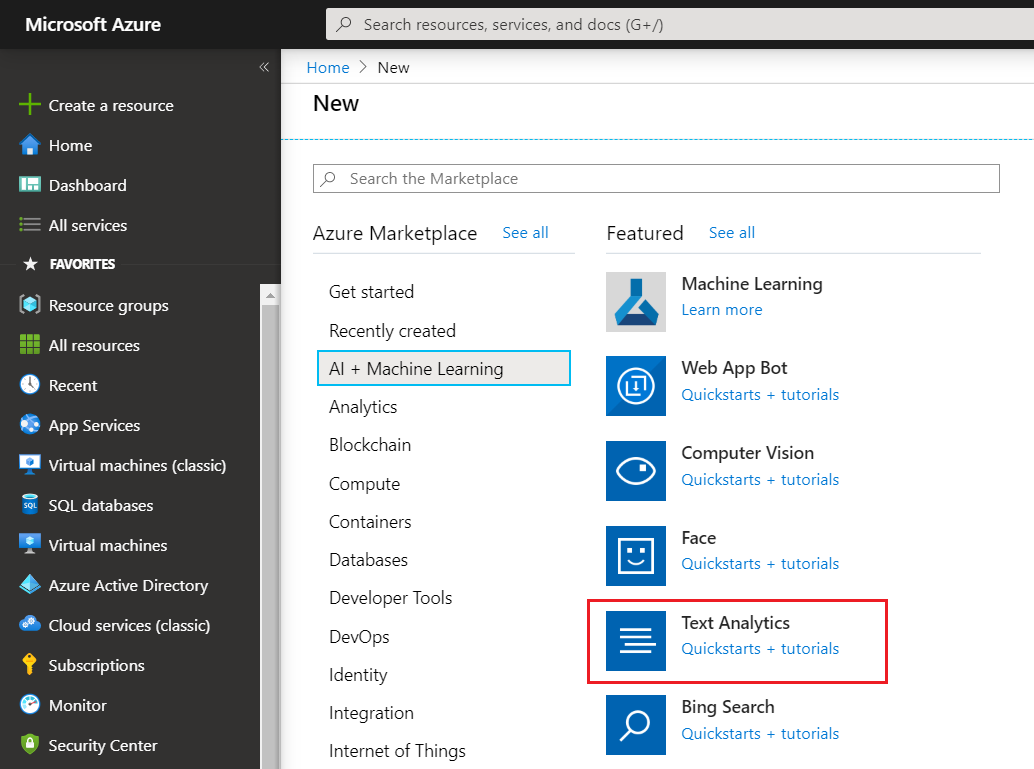The height and width of the screenshot is (769, 1034).
Task: Choose AI + Machine Learning category
Action: point(443,368)
